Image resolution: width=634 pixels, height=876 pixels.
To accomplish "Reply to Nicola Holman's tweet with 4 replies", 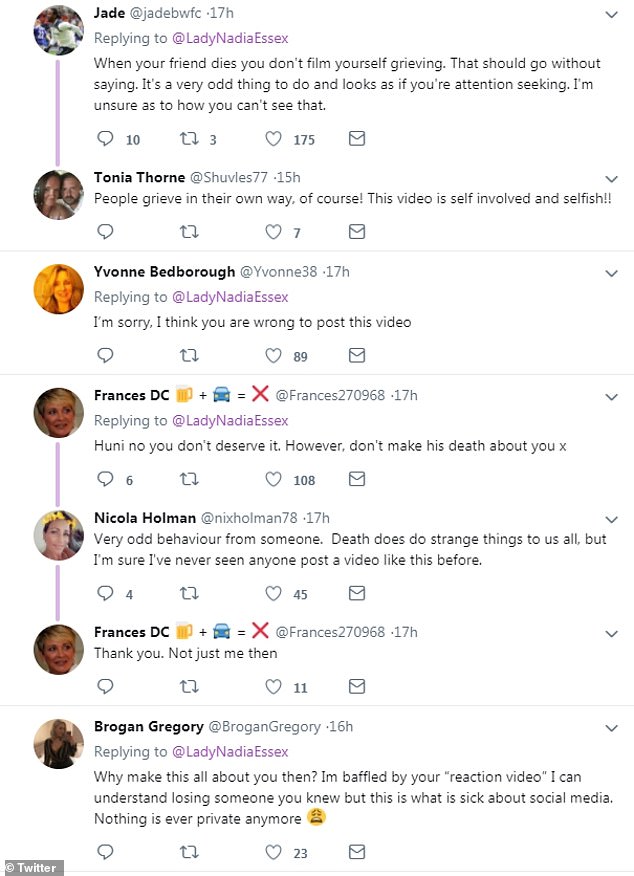I will point(104,594).
